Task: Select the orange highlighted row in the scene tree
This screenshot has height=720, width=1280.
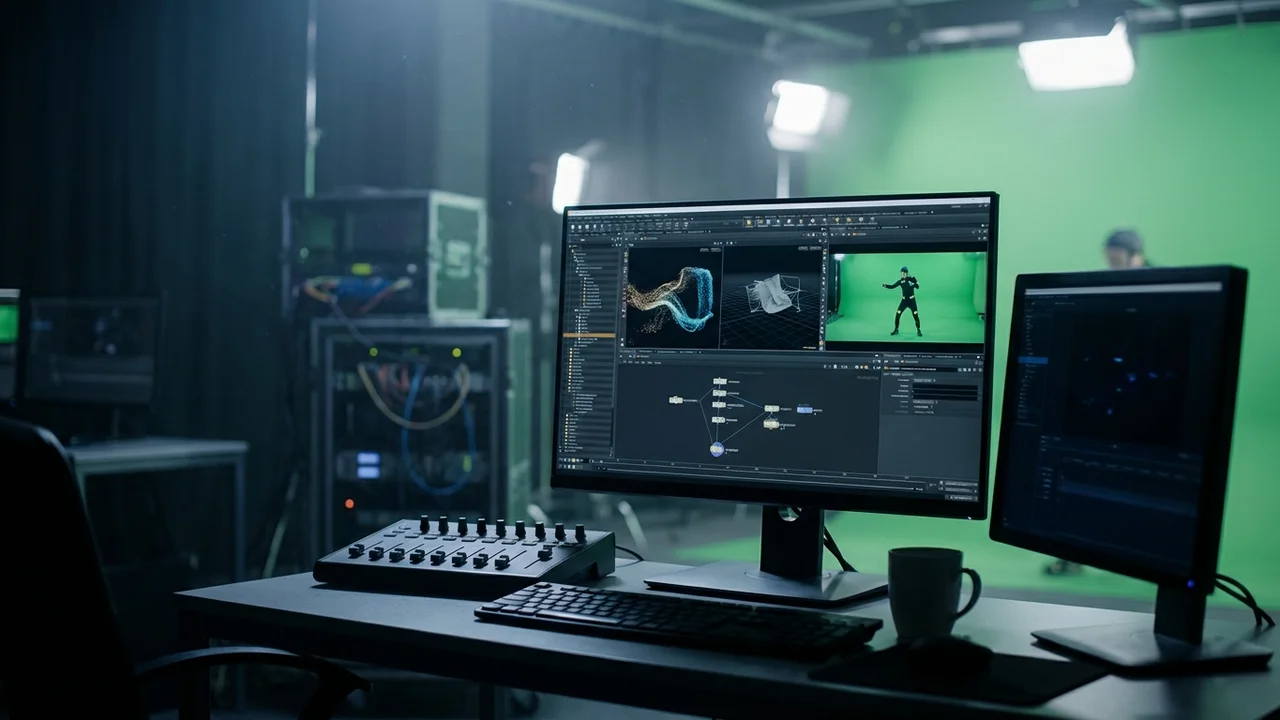Action: [x=589, y=335]
